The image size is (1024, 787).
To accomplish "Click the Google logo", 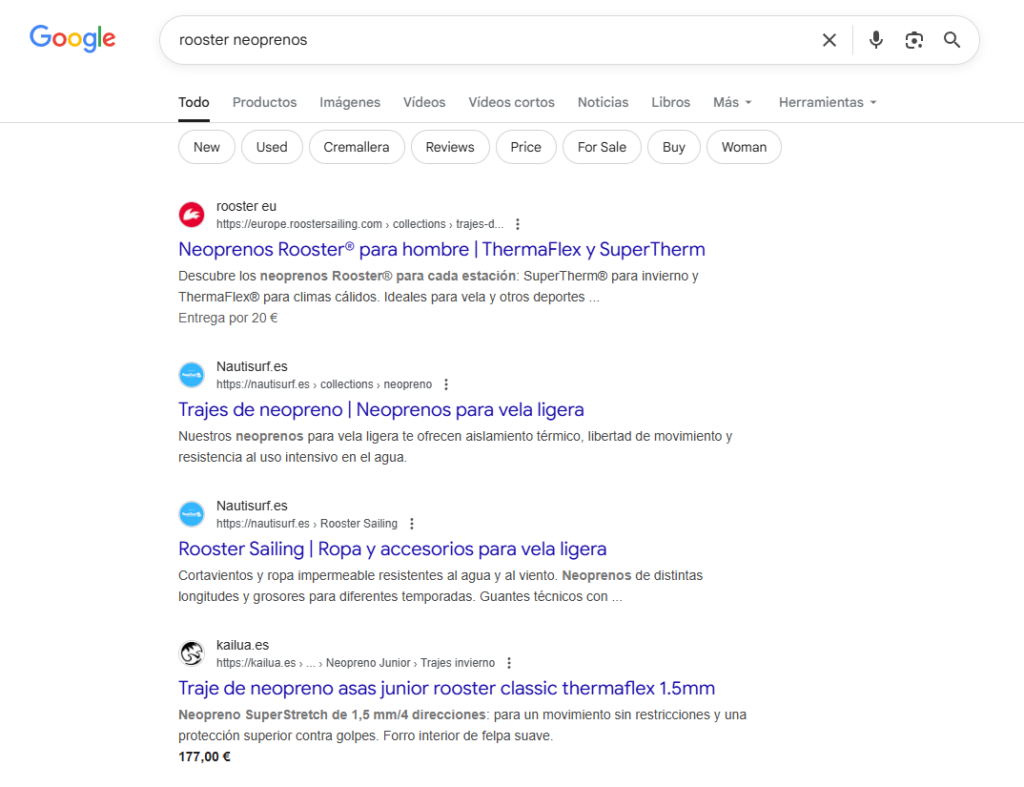I will click(x=72, y=39).
